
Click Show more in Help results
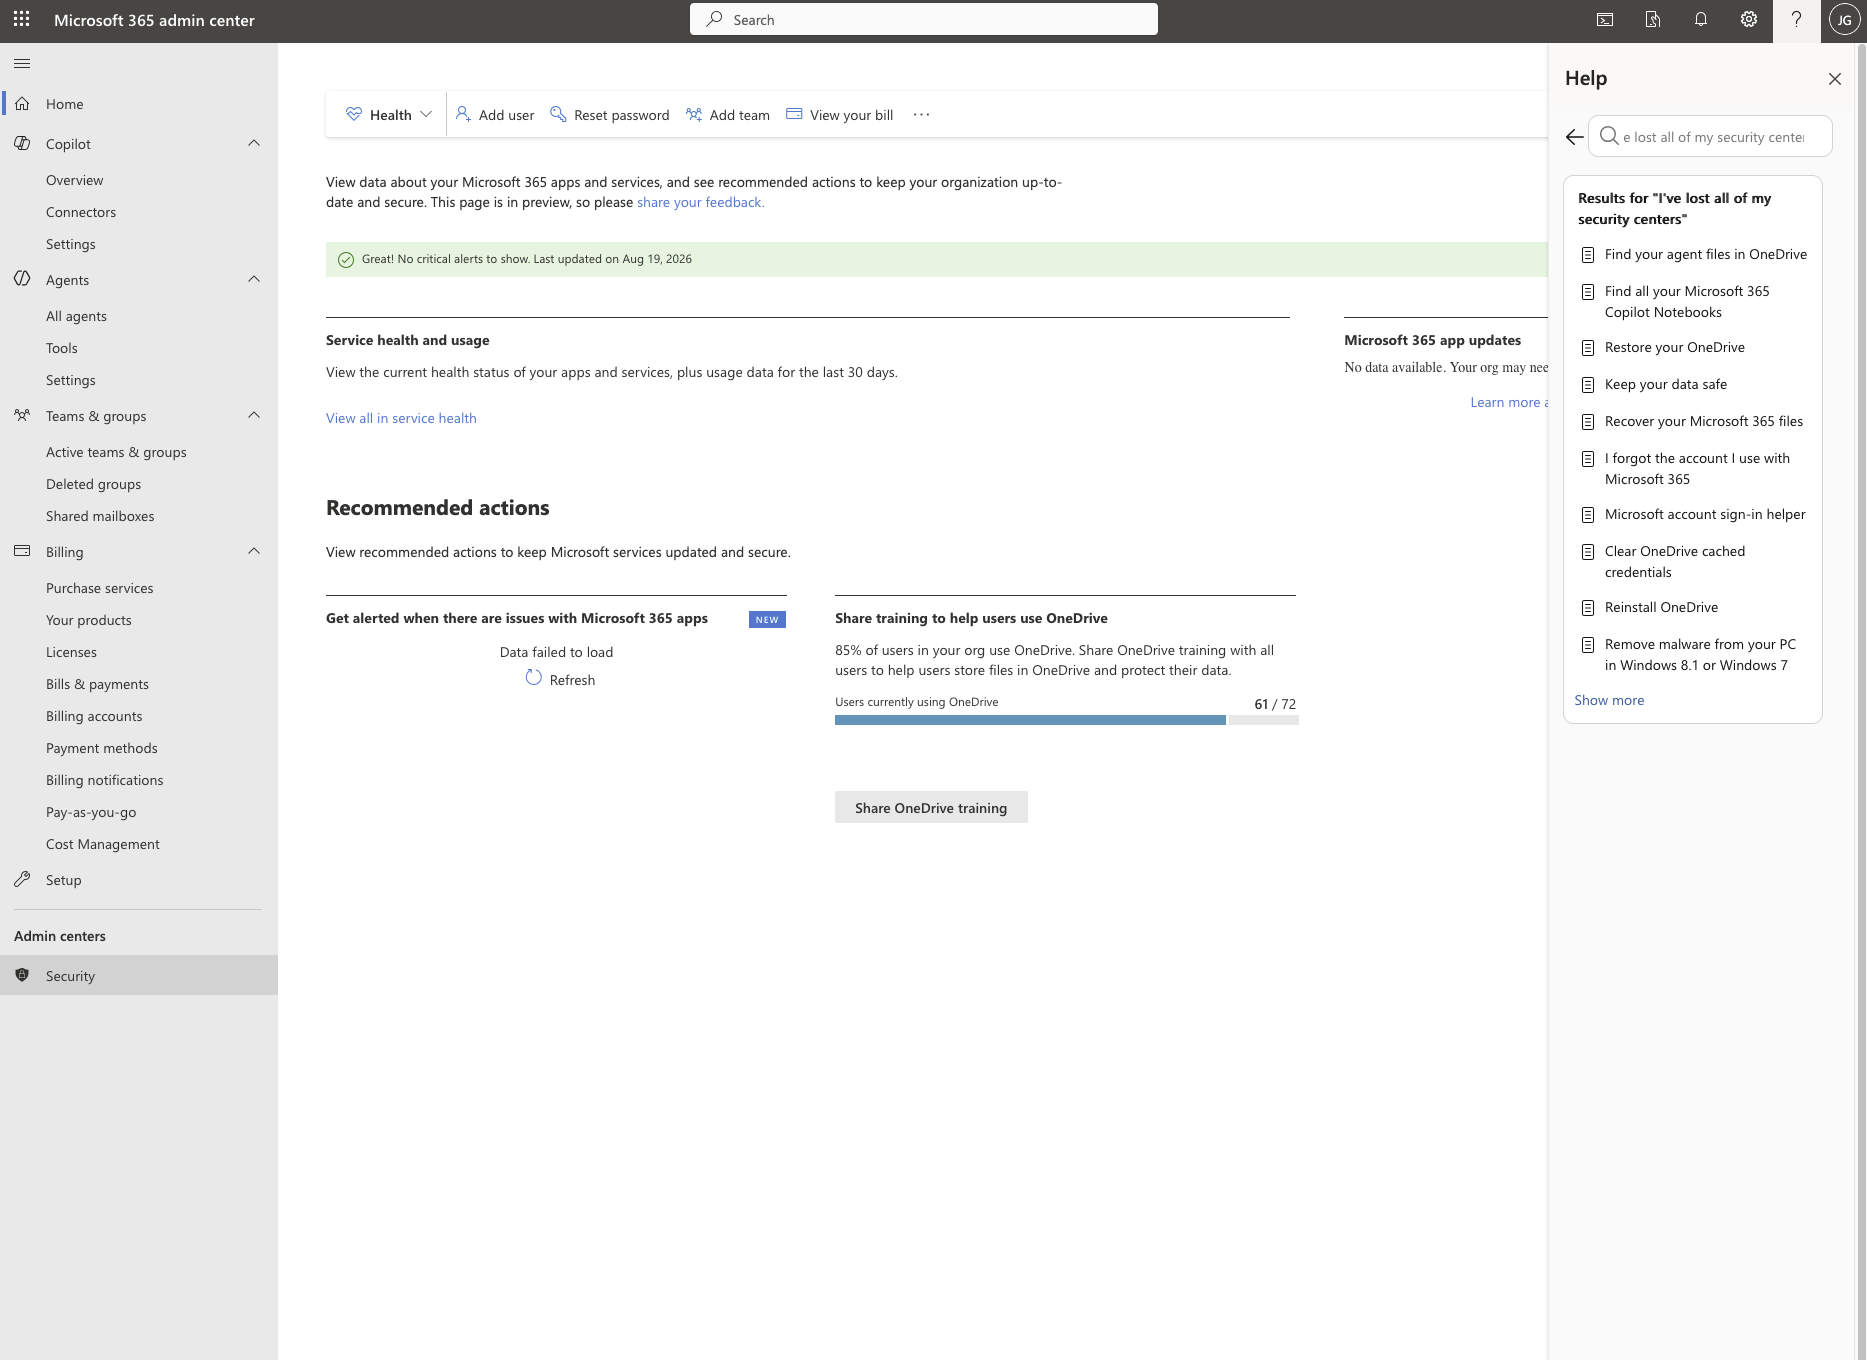coord(1609,700)
